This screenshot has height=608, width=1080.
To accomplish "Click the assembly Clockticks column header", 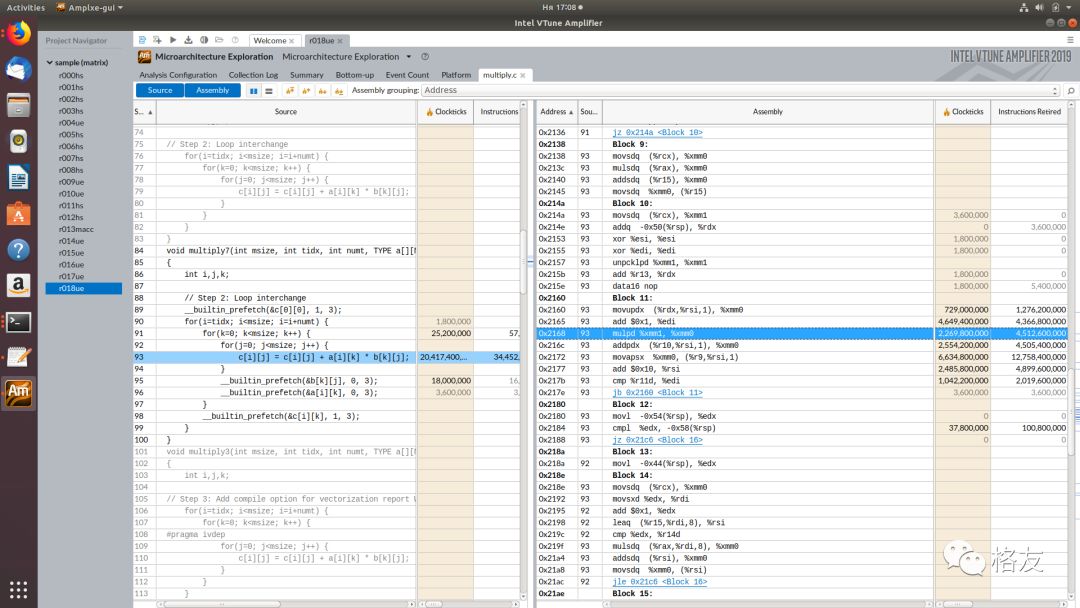I will (962, 112).
